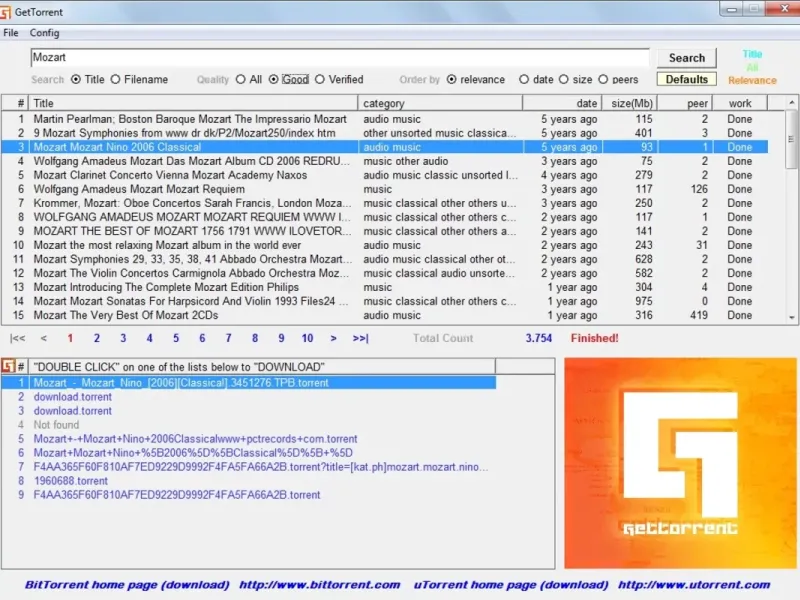Select the Filename search radio button

pyautogui.click(x=116, y=80)
